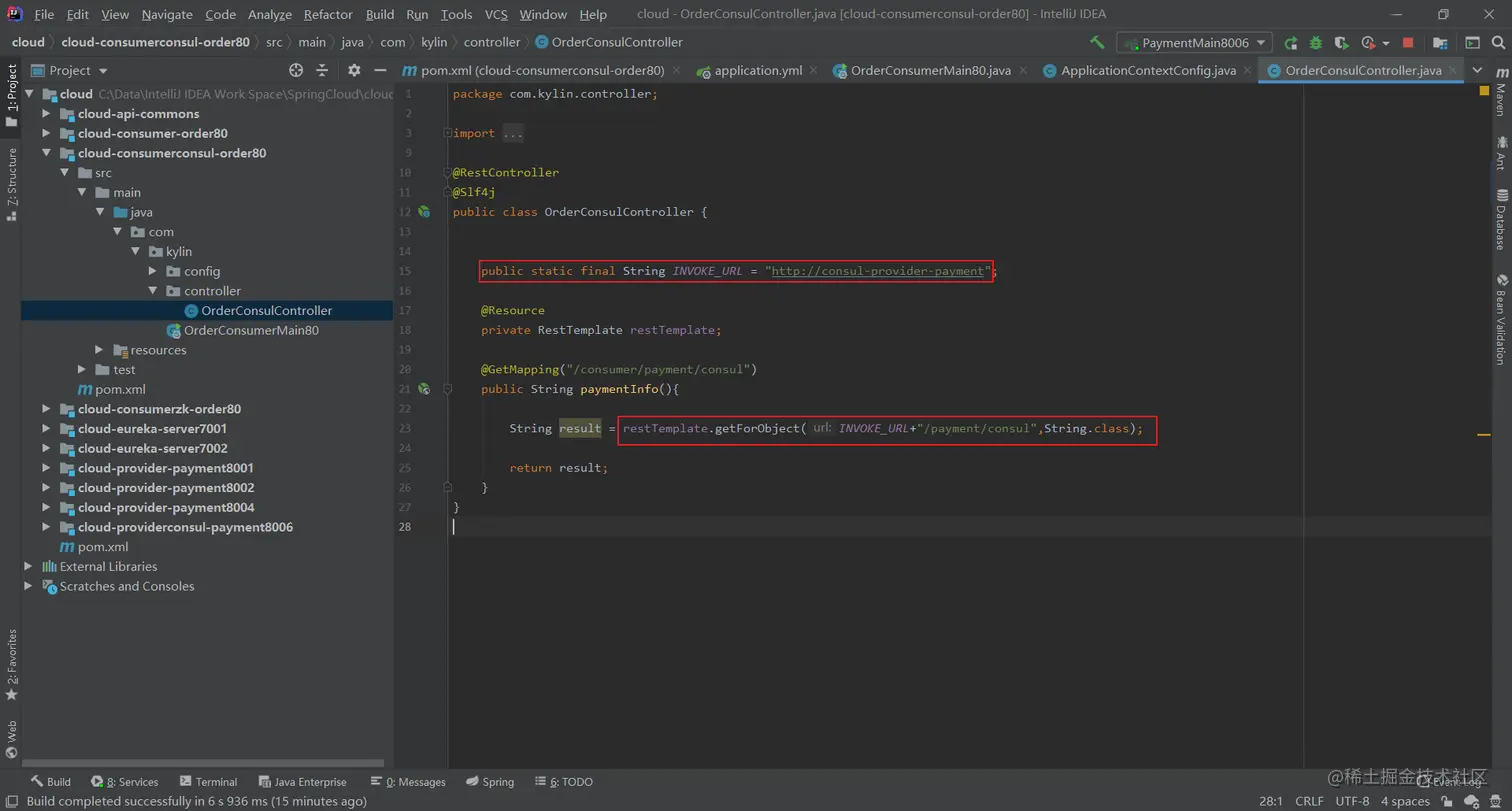Open the Java Enterprise tool window

tap(303, 782)
